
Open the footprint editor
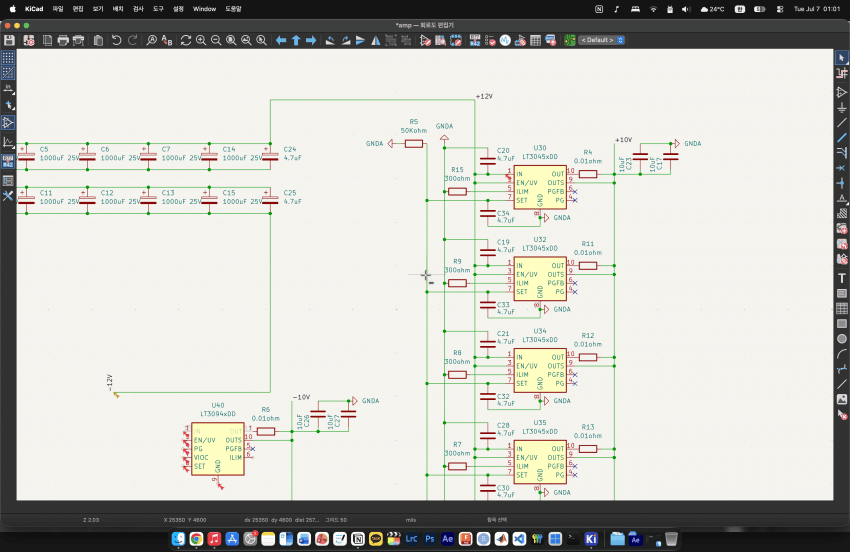456,40
